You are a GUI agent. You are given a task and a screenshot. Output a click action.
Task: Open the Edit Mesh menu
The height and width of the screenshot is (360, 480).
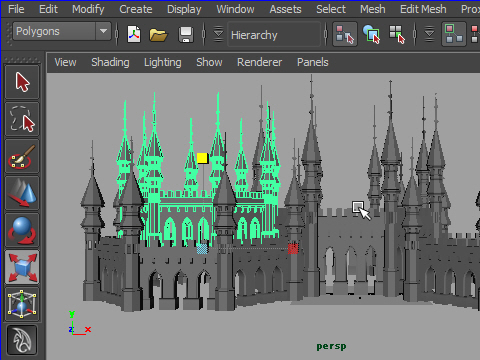[423, 9]
